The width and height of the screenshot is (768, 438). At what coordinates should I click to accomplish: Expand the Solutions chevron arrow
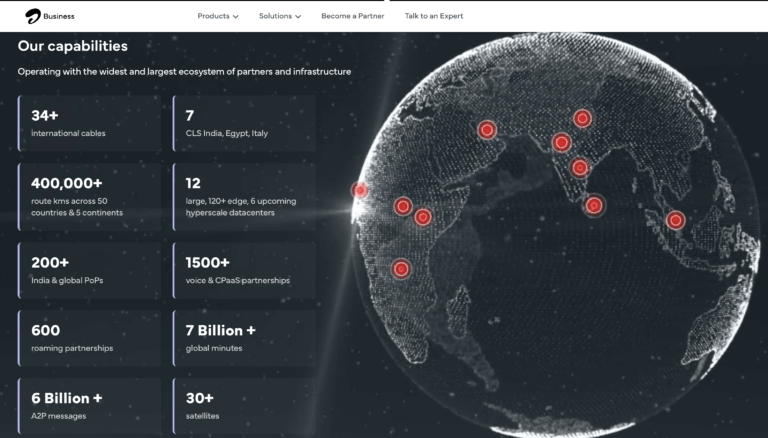(x=298, y=17)
